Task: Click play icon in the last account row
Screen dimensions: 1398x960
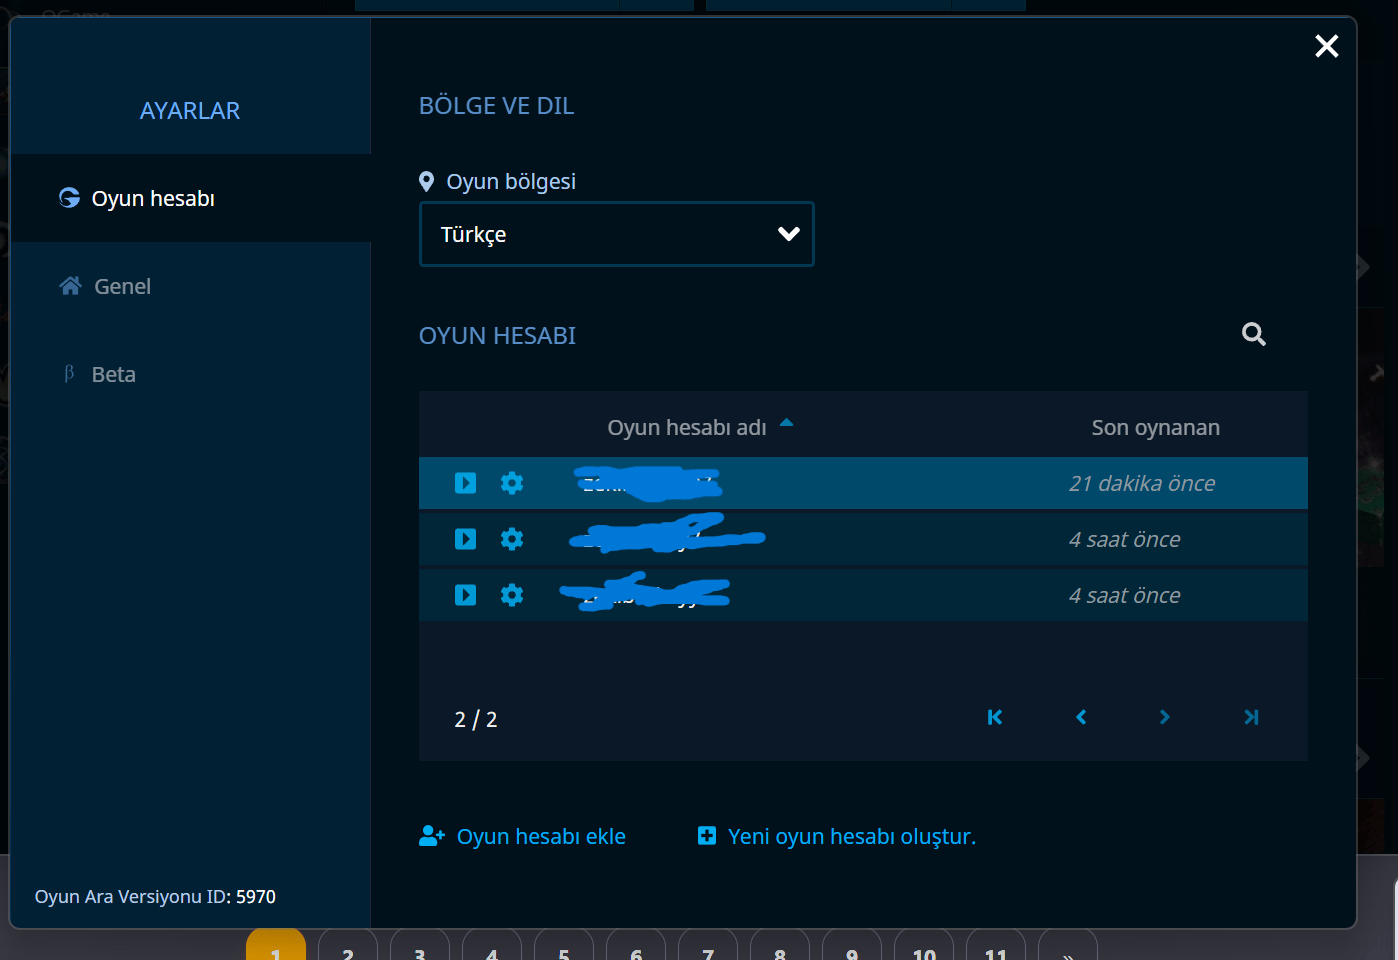Action: click(x=465, y=595)
